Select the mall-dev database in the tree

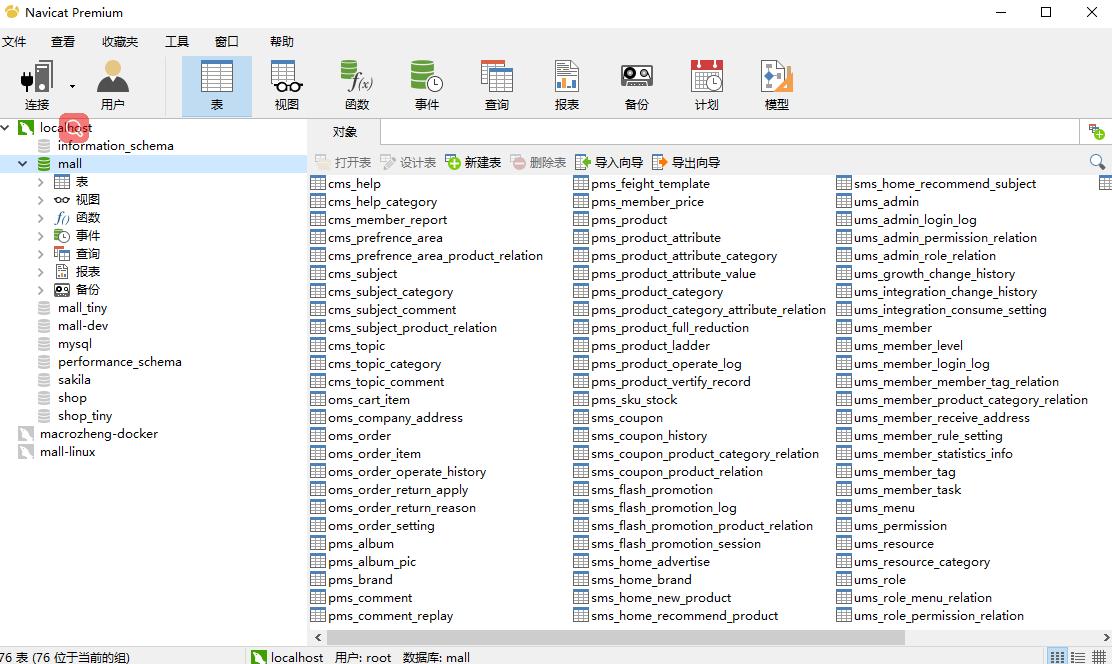pyautogui.click(x=82, y=326)
